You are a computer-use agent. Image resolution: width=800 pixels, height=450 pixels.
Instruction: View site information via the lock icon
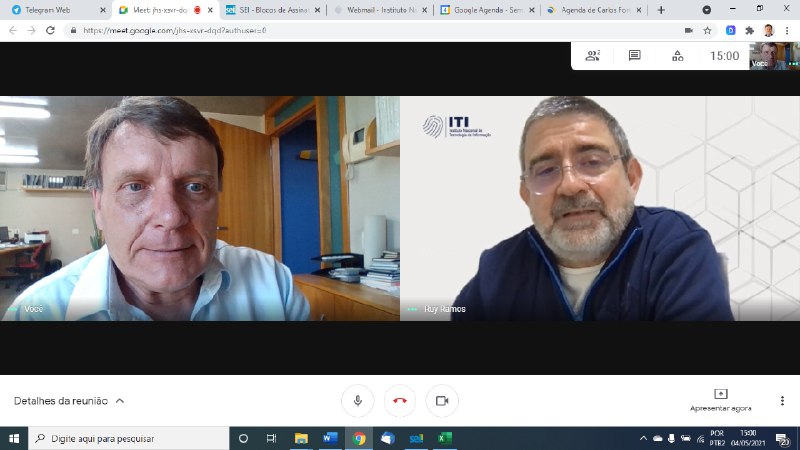point(73,31)
